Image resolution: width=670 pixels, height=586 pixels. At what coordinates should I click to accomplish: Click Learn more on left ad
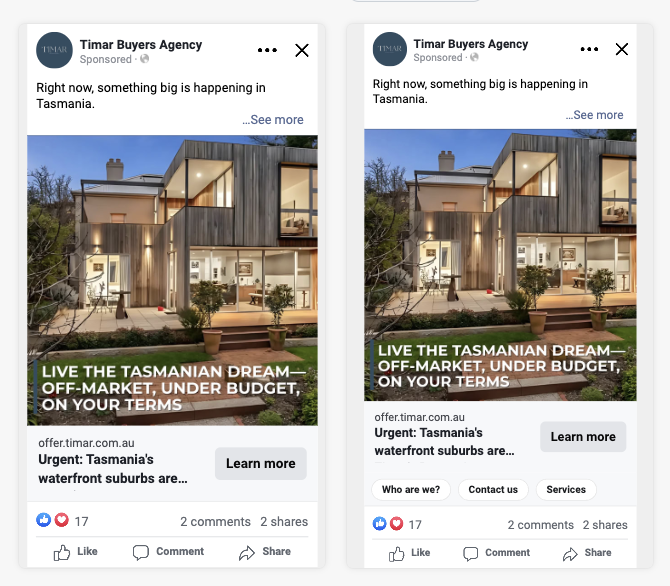261,464
